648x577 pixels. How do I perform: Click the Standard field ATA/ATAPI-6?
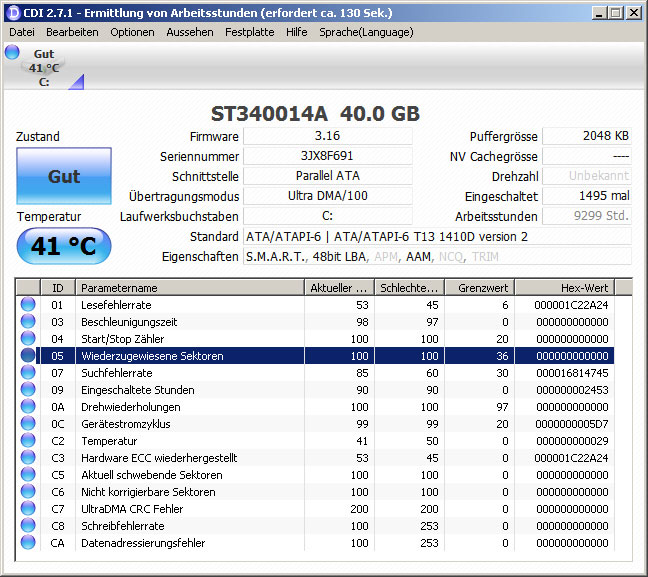pos(437,236)
